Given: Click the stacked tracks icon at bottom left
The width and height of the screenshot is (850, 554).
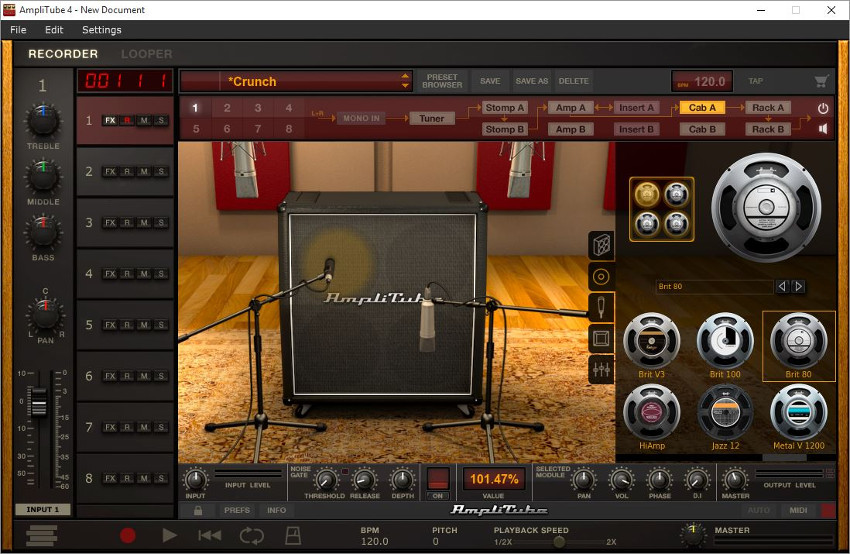Looking at the screenshot, I should click(42, 536).
